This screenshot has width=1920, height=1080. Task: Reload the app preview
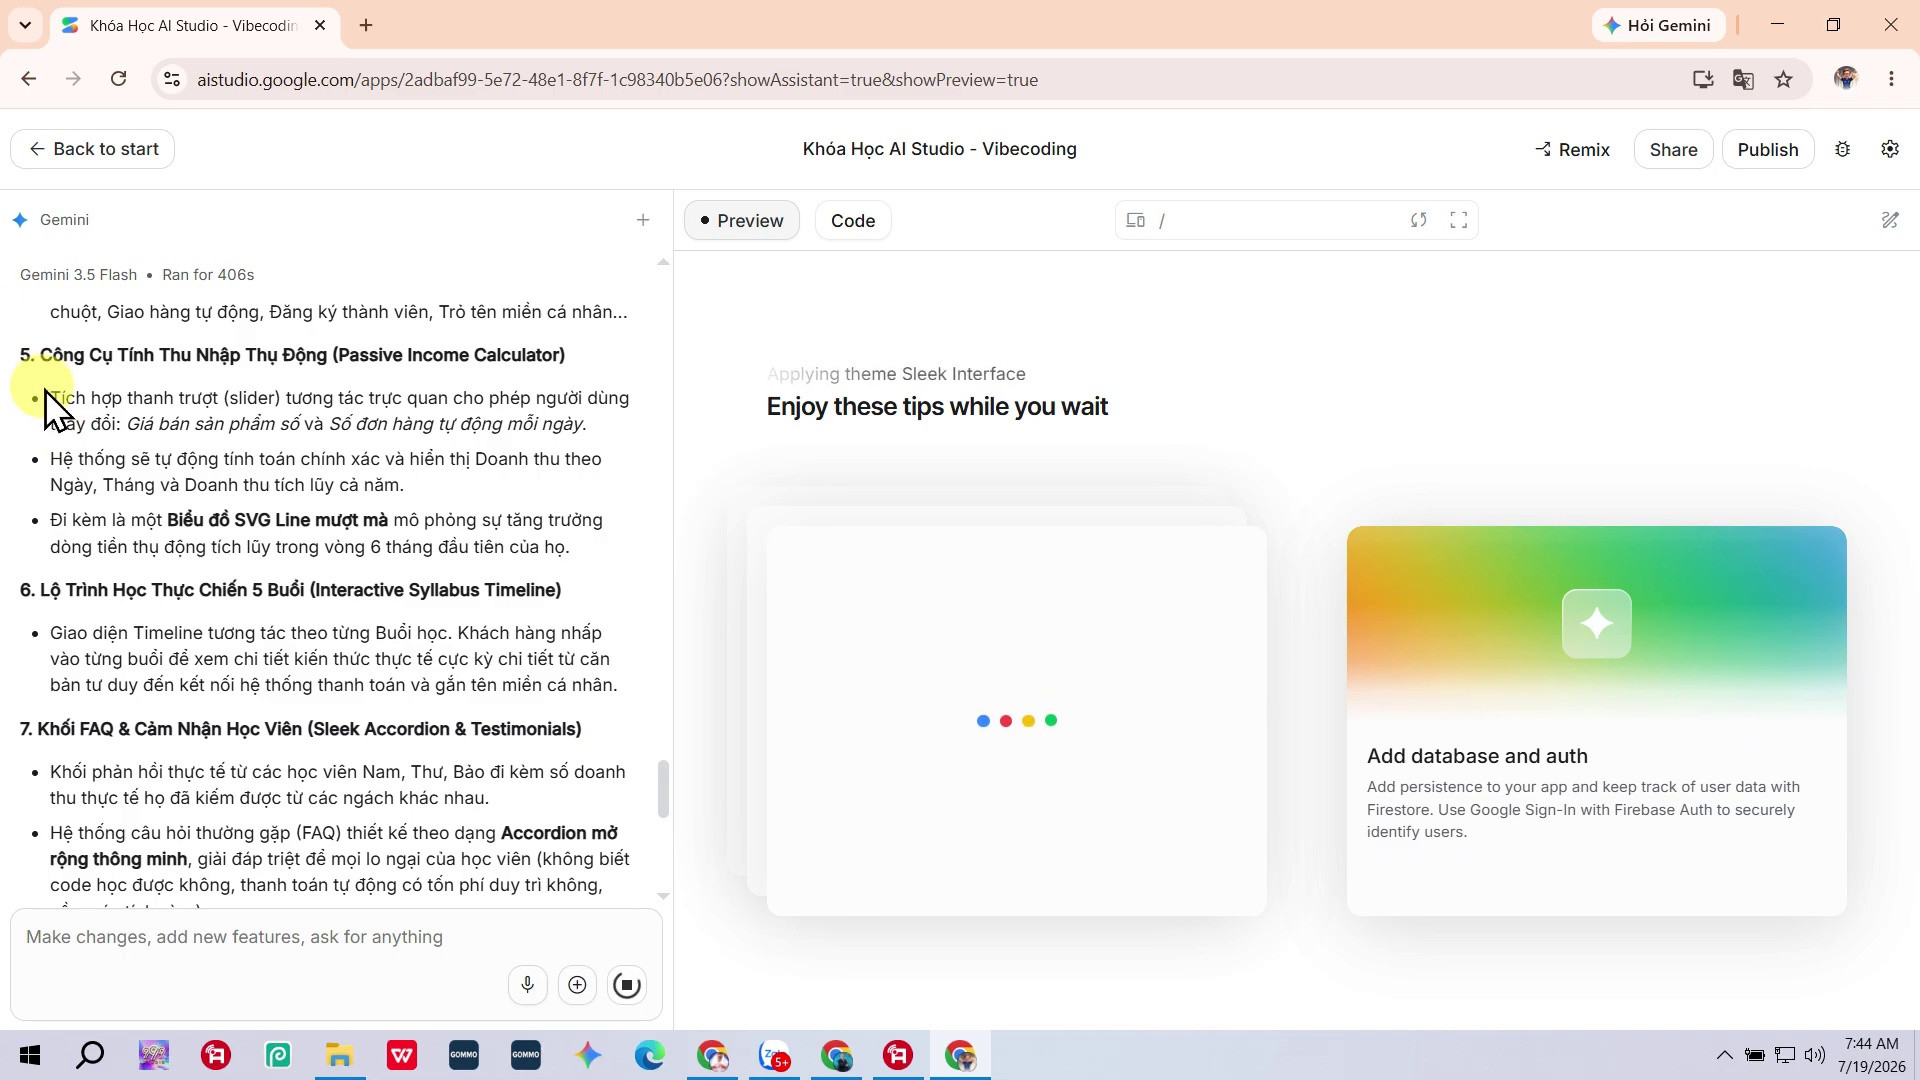tap(1418, 220)
